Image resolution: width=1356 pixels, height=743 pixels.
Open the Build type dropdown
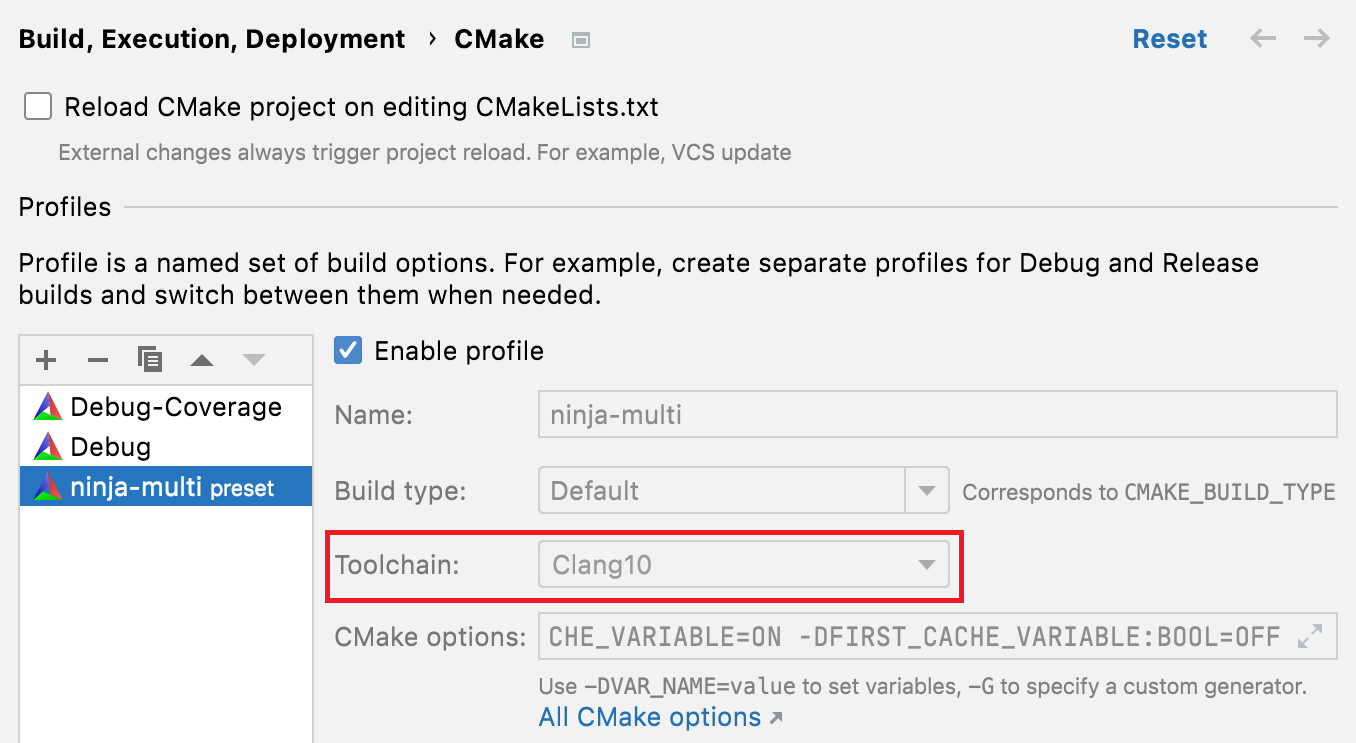(x=926, y=490)
